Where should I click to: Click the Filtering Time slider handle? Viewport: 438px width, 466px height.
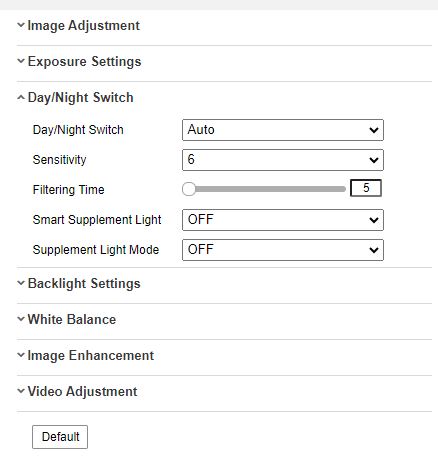[189, 189]
